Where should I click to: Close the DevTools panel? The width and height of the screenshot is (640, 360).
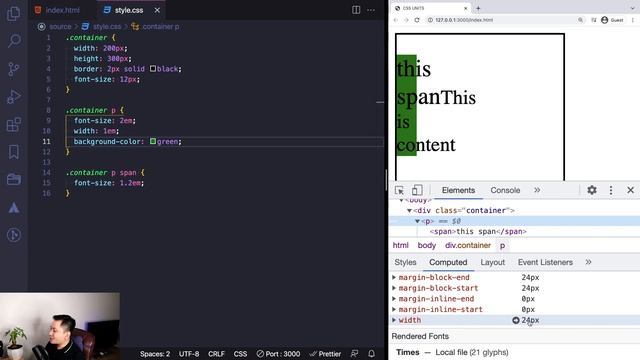[630, 190]
